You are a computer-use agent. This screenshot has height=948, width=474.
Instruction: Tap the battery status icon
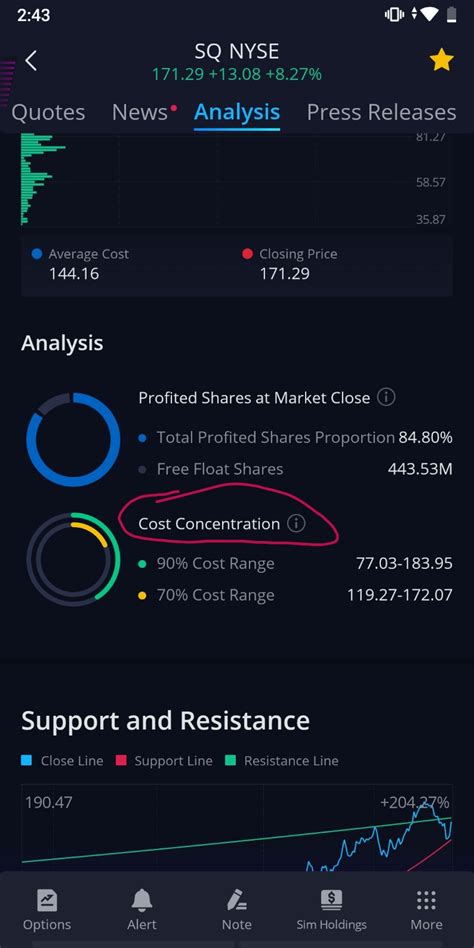point(451,15)
